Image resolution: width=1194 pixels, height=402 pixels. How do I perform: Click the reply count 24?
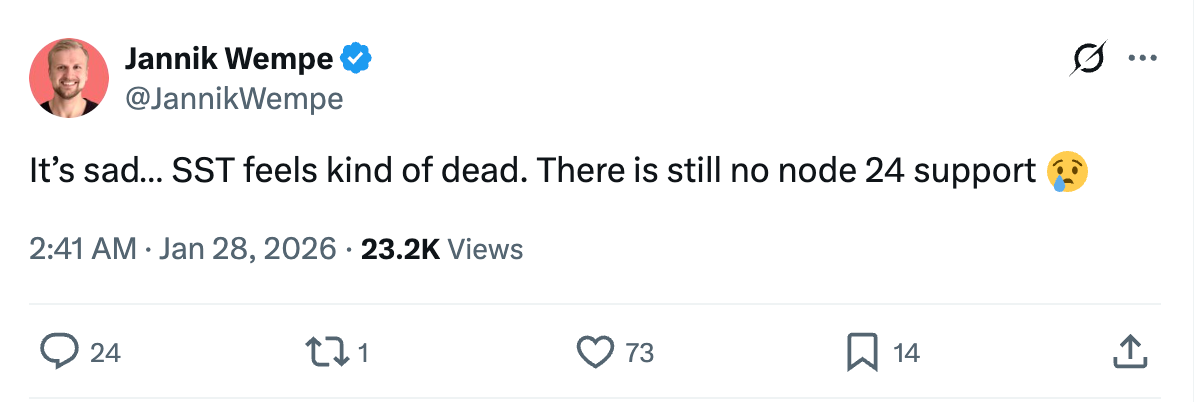pos(105,352)
